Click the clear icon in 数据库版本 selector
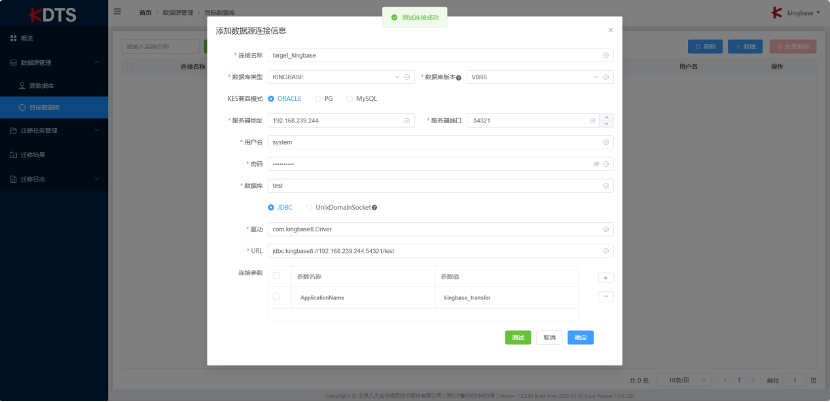 [606, 77]
